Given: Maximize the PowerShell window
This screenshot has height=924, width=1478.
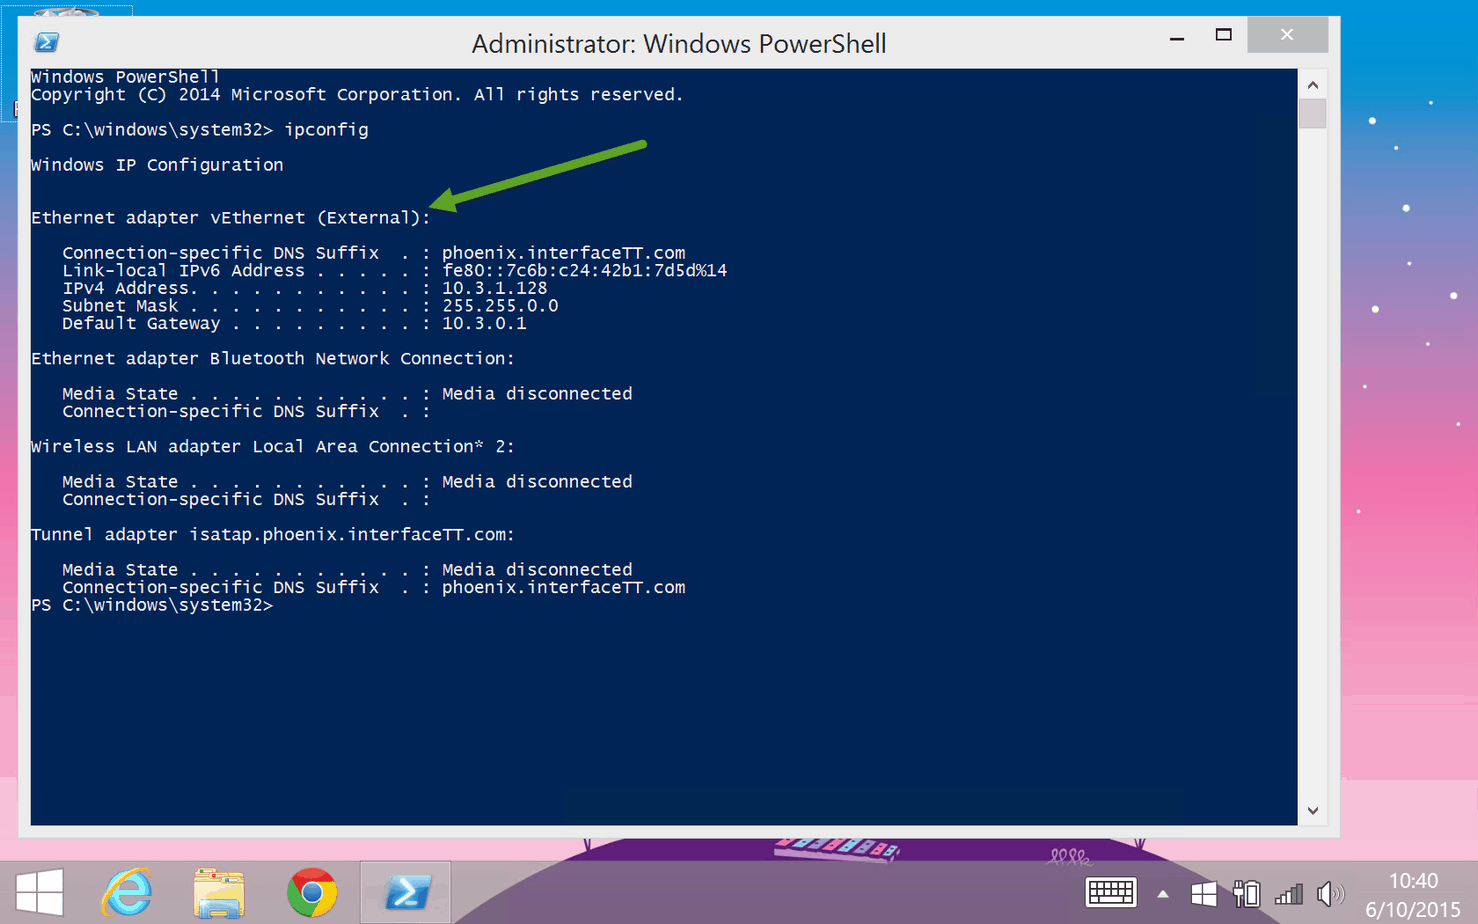Looking at the screenshot, I should point(1223,36).
